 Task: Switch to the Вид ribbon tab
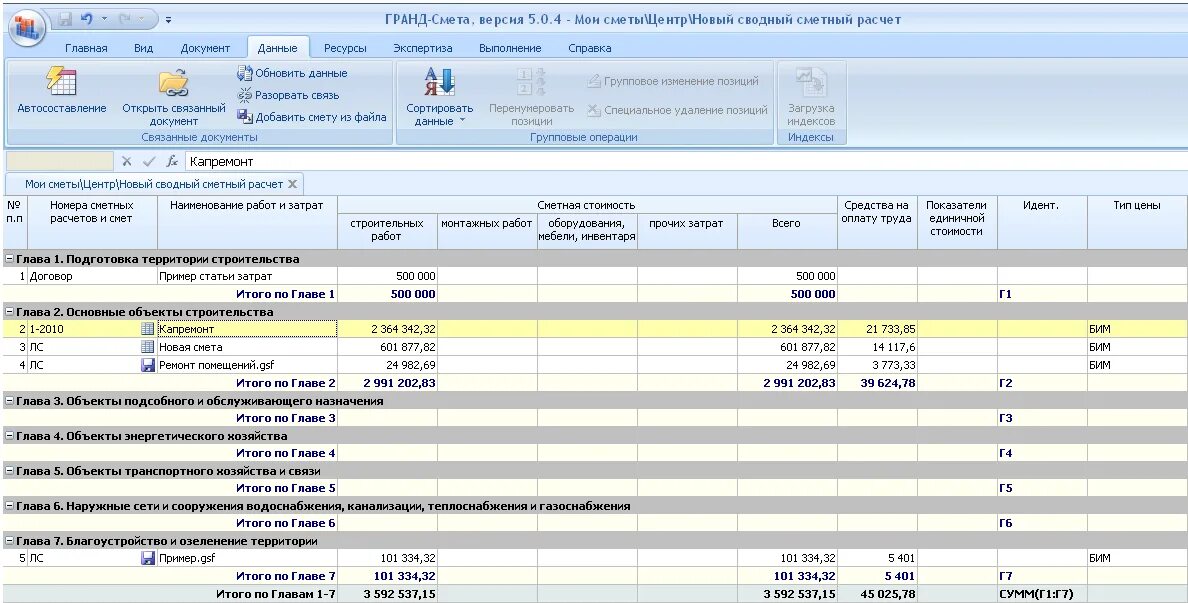tap(143, 48)
